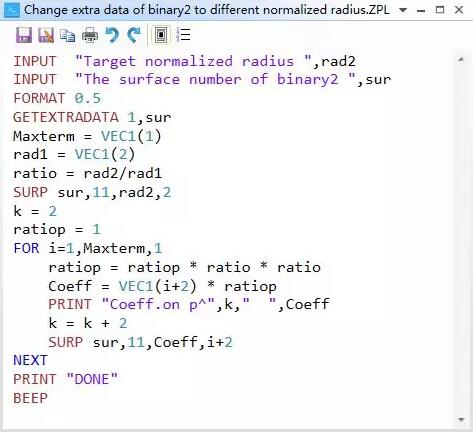Minimize the ZPL editor window
The image size is (473, 432).
click(x=421, y=10)
